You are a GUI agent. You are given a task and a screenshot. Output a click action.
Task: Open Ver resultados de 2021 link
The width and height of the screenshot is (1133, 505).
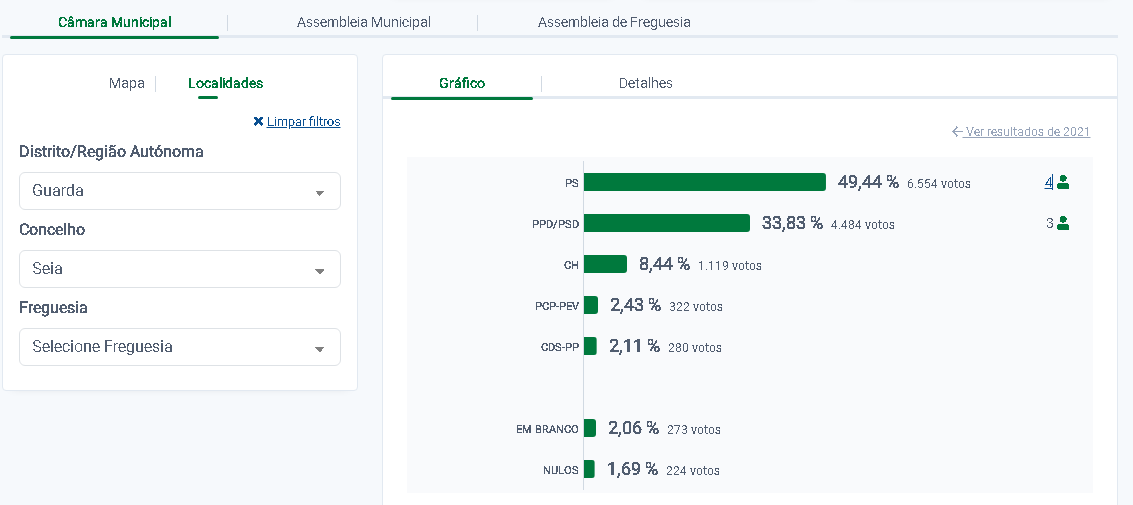[x=1027, y=132]
